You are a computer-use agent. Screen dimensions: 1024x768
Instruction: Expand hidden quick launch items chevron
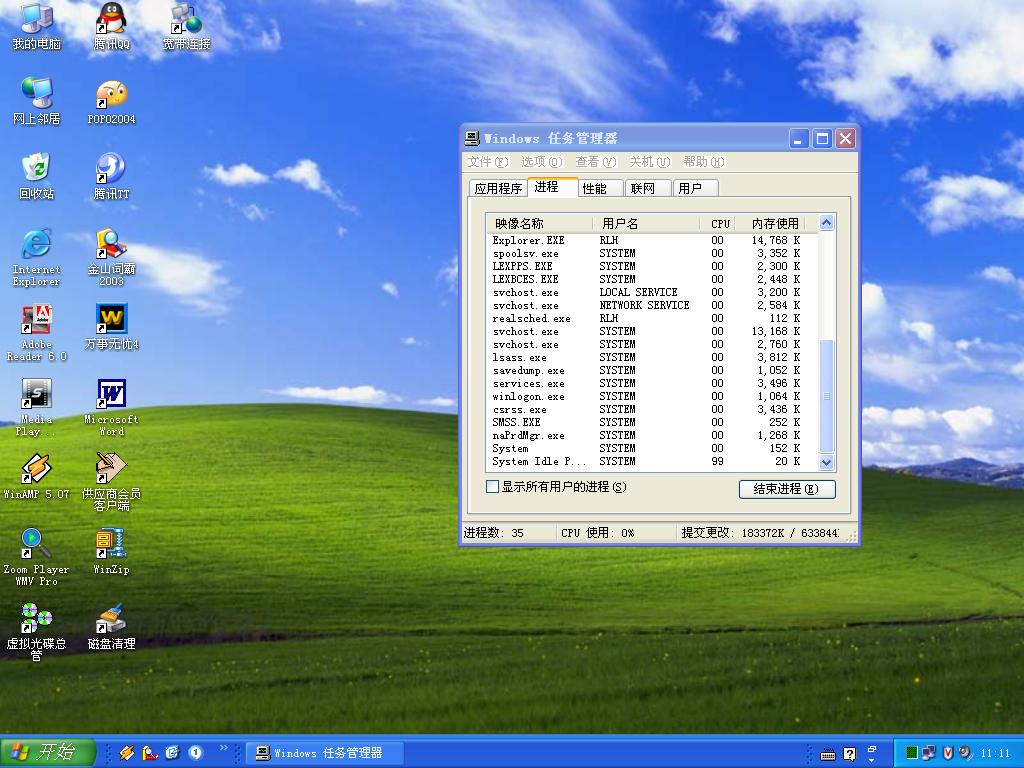224,748
